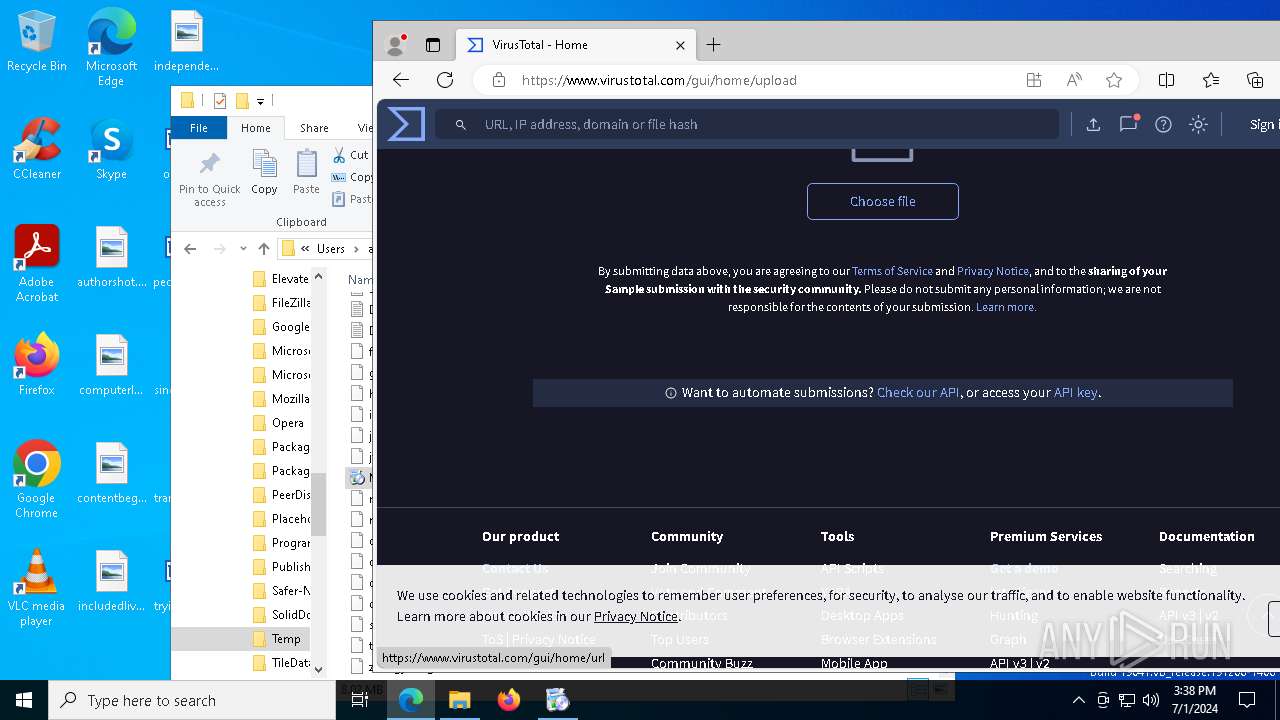This screenshot has width=1280, height=720.
Task: Select the SolidDocuments folder in tree
Action: pos(281,615)
